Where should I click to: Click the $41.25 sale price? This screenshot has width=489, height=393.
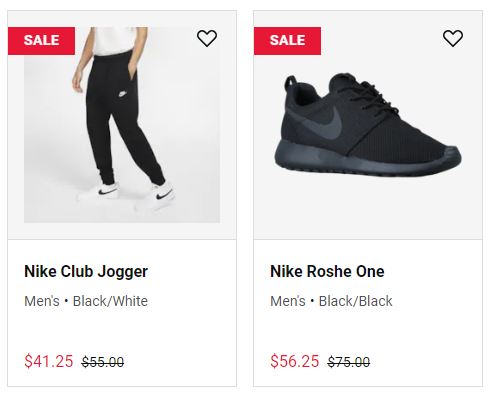coord(49,361)
